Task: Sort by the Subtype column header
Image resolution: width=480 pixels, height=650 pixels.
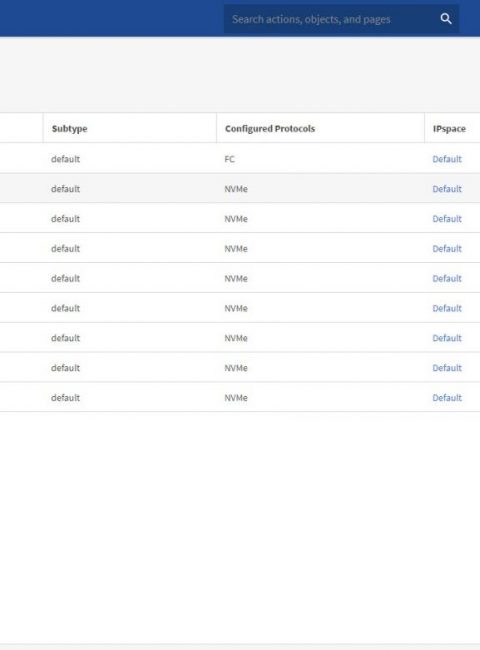Action: [69, 129]
